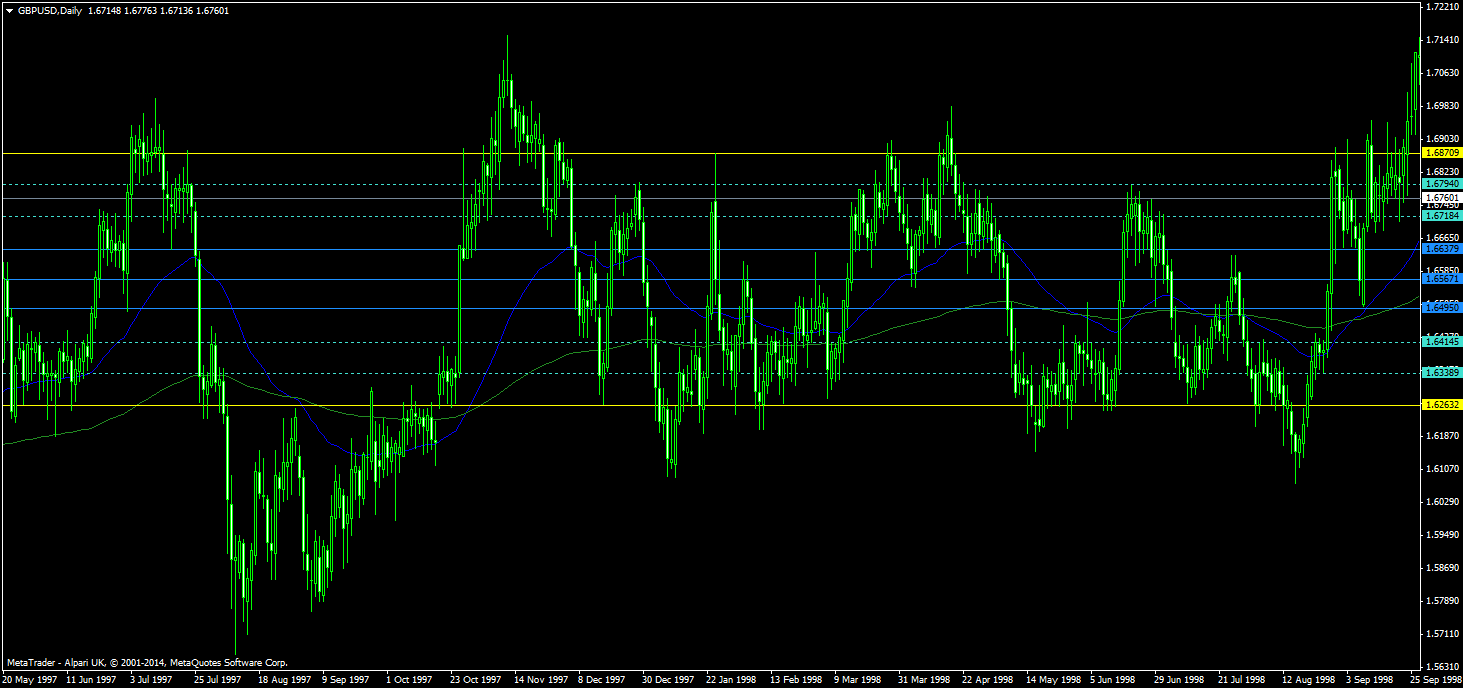Image resolution: width=1463 pixels, height=688 pixels.
Task: Click the 20 May 1997 date label
Action: point(30,679)
